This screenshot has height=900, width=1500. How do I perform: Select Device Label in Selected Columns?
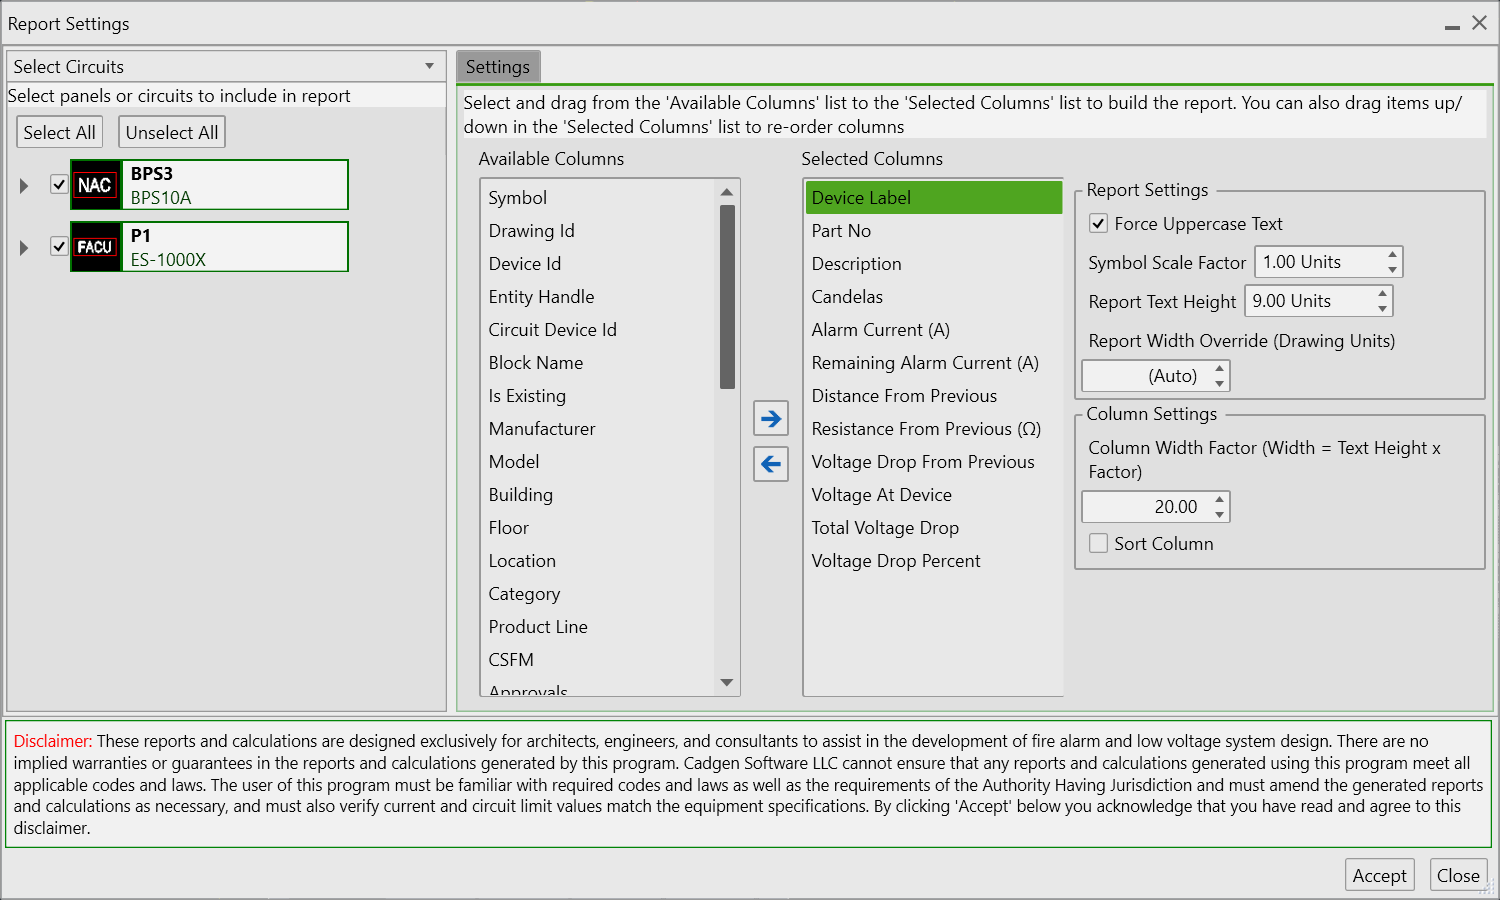click(x=934, y=198)
